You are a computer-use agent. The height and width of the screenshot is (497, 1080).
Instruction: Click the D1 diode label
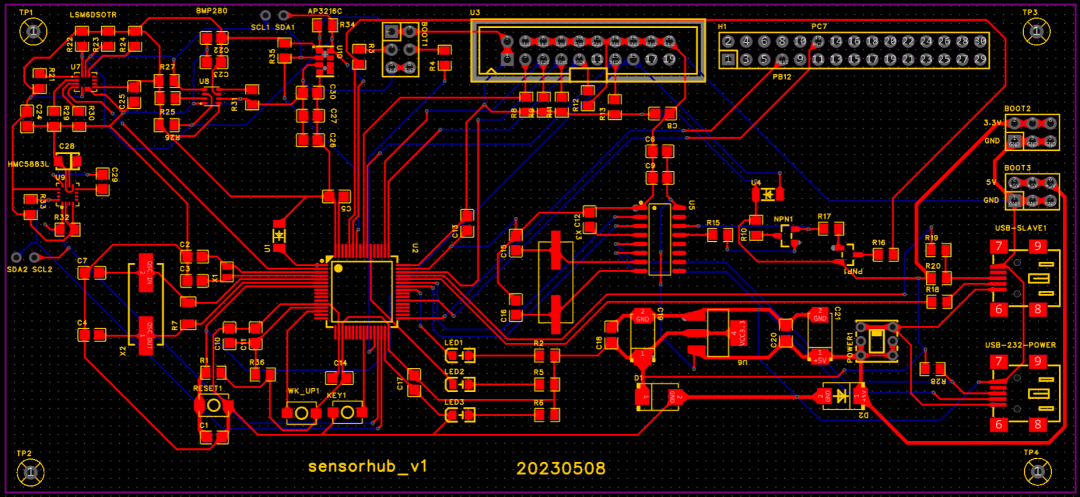(638, 378)
